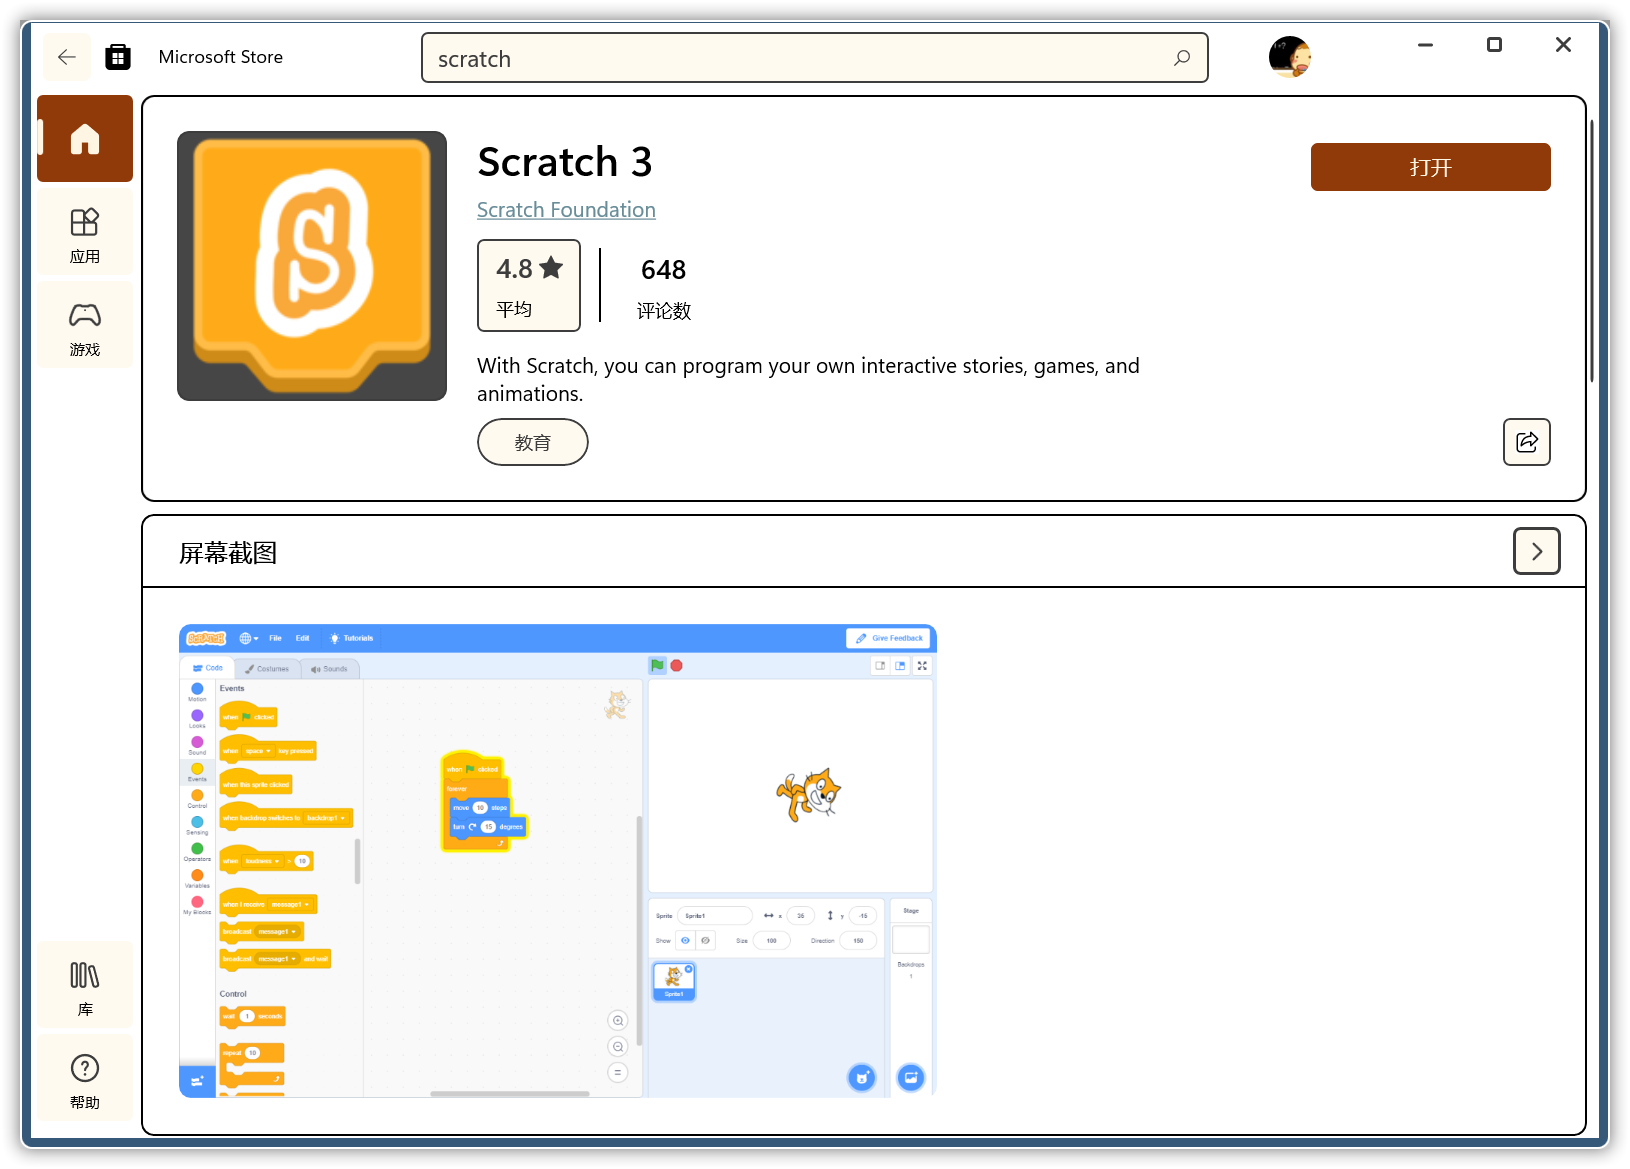Click the Home icon in the sidebar
1630x1169 pixels.
pos(84,139)
